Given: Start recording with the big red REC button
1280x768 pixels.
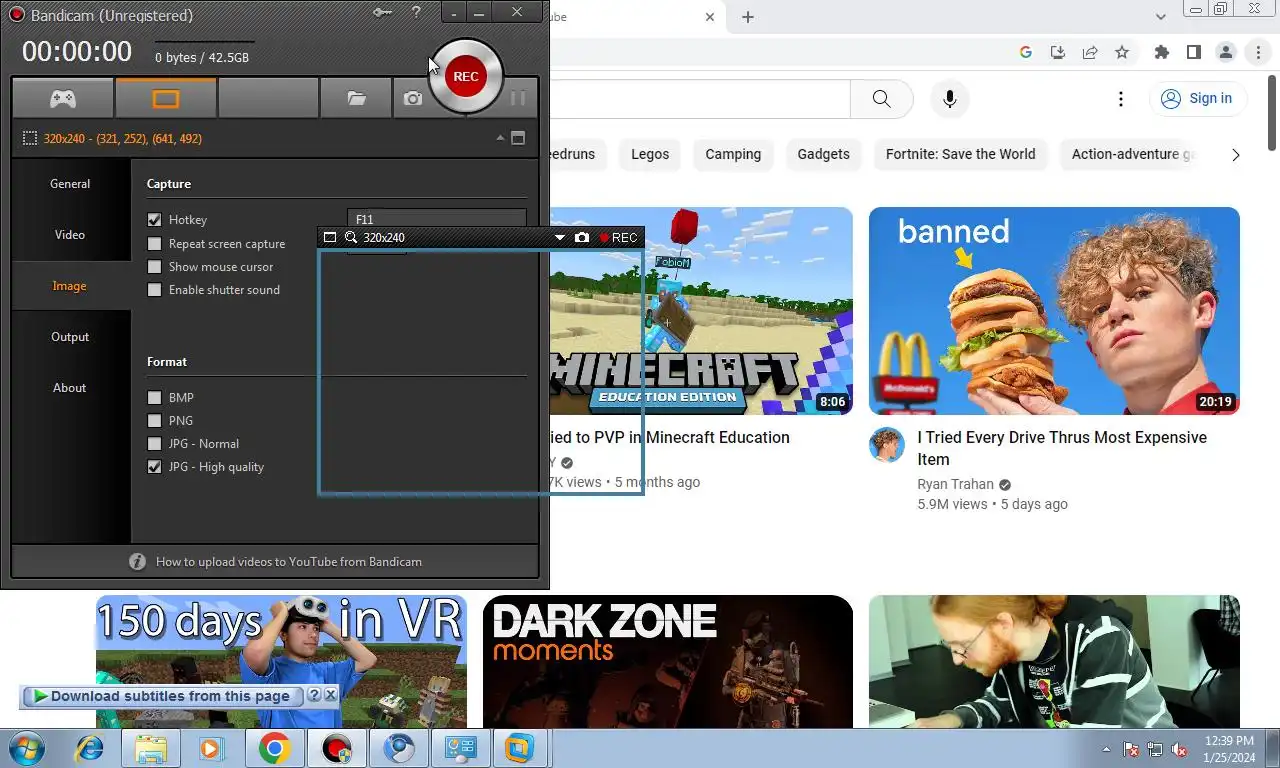Looking at the screenshot, I should point(466,76).
